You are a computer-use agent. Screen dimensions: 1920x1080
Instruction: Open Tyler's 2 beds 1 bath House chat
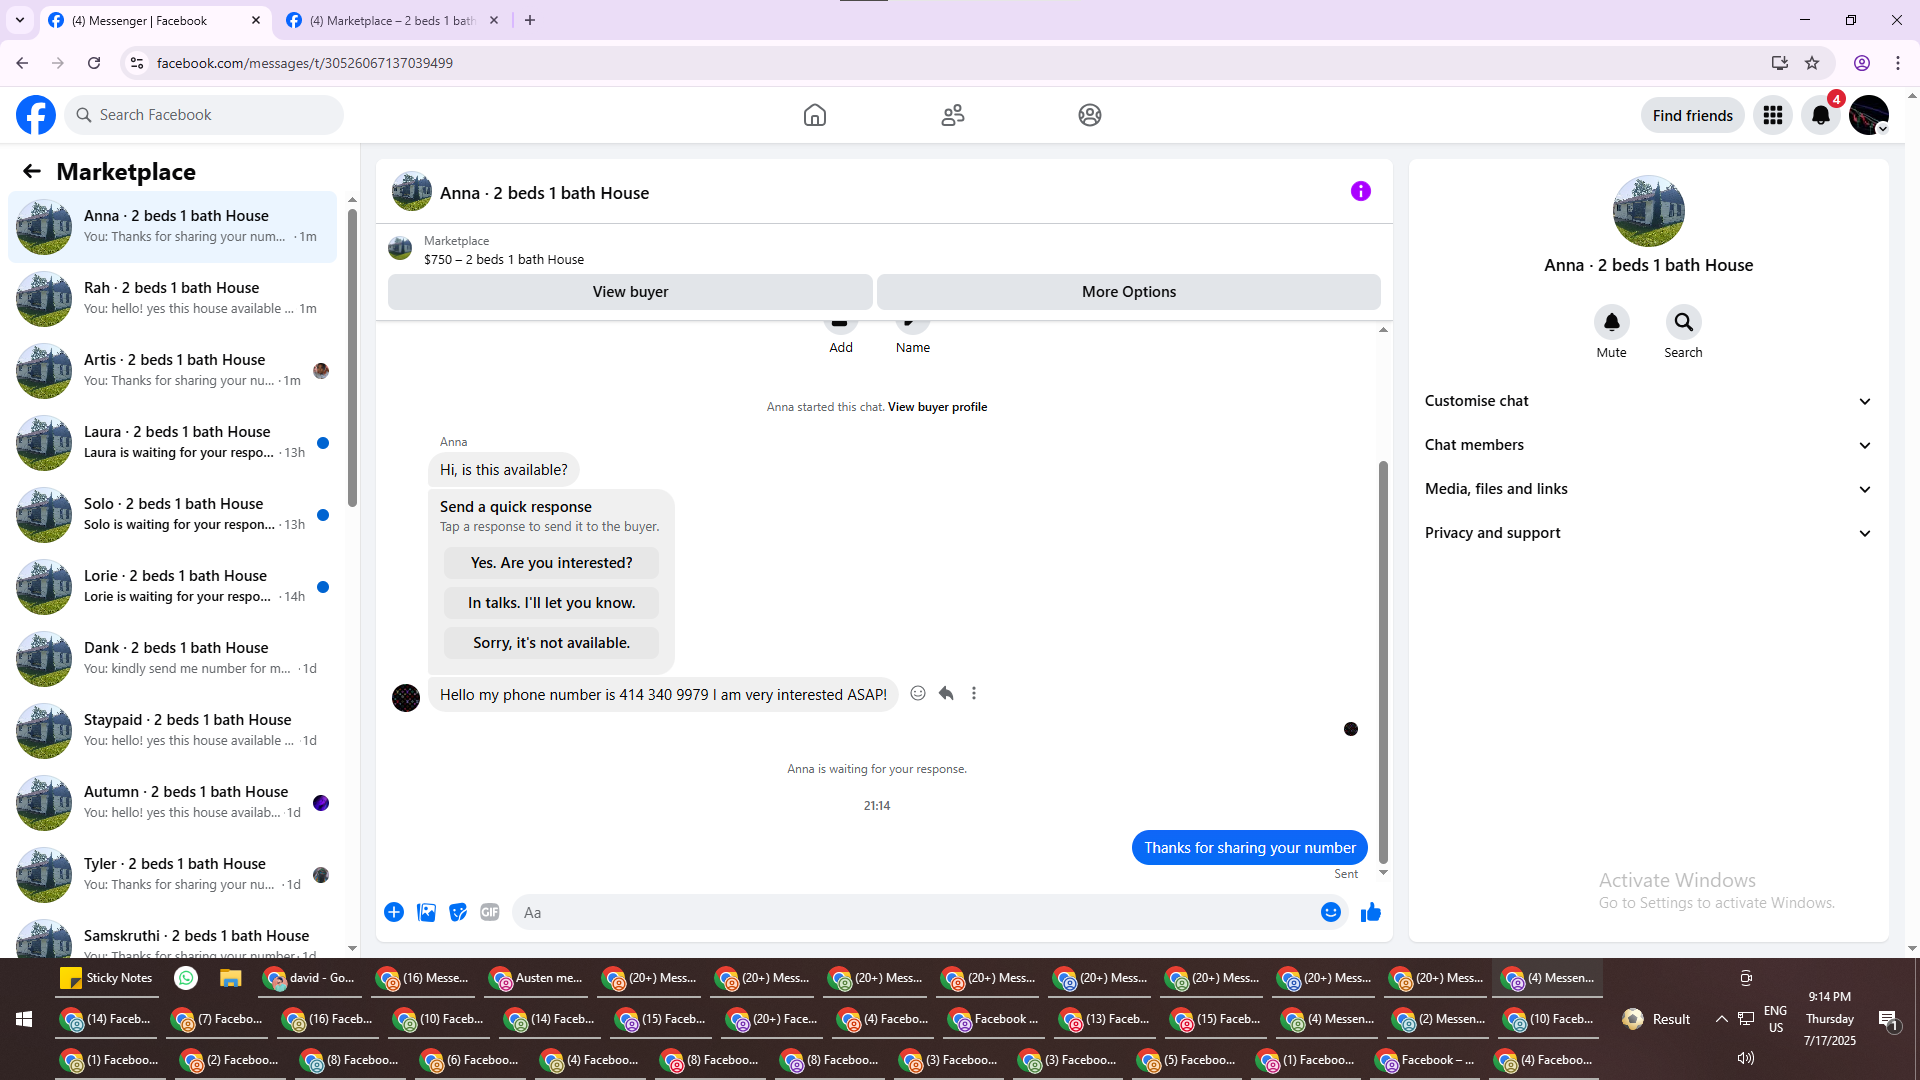[172, 875]
